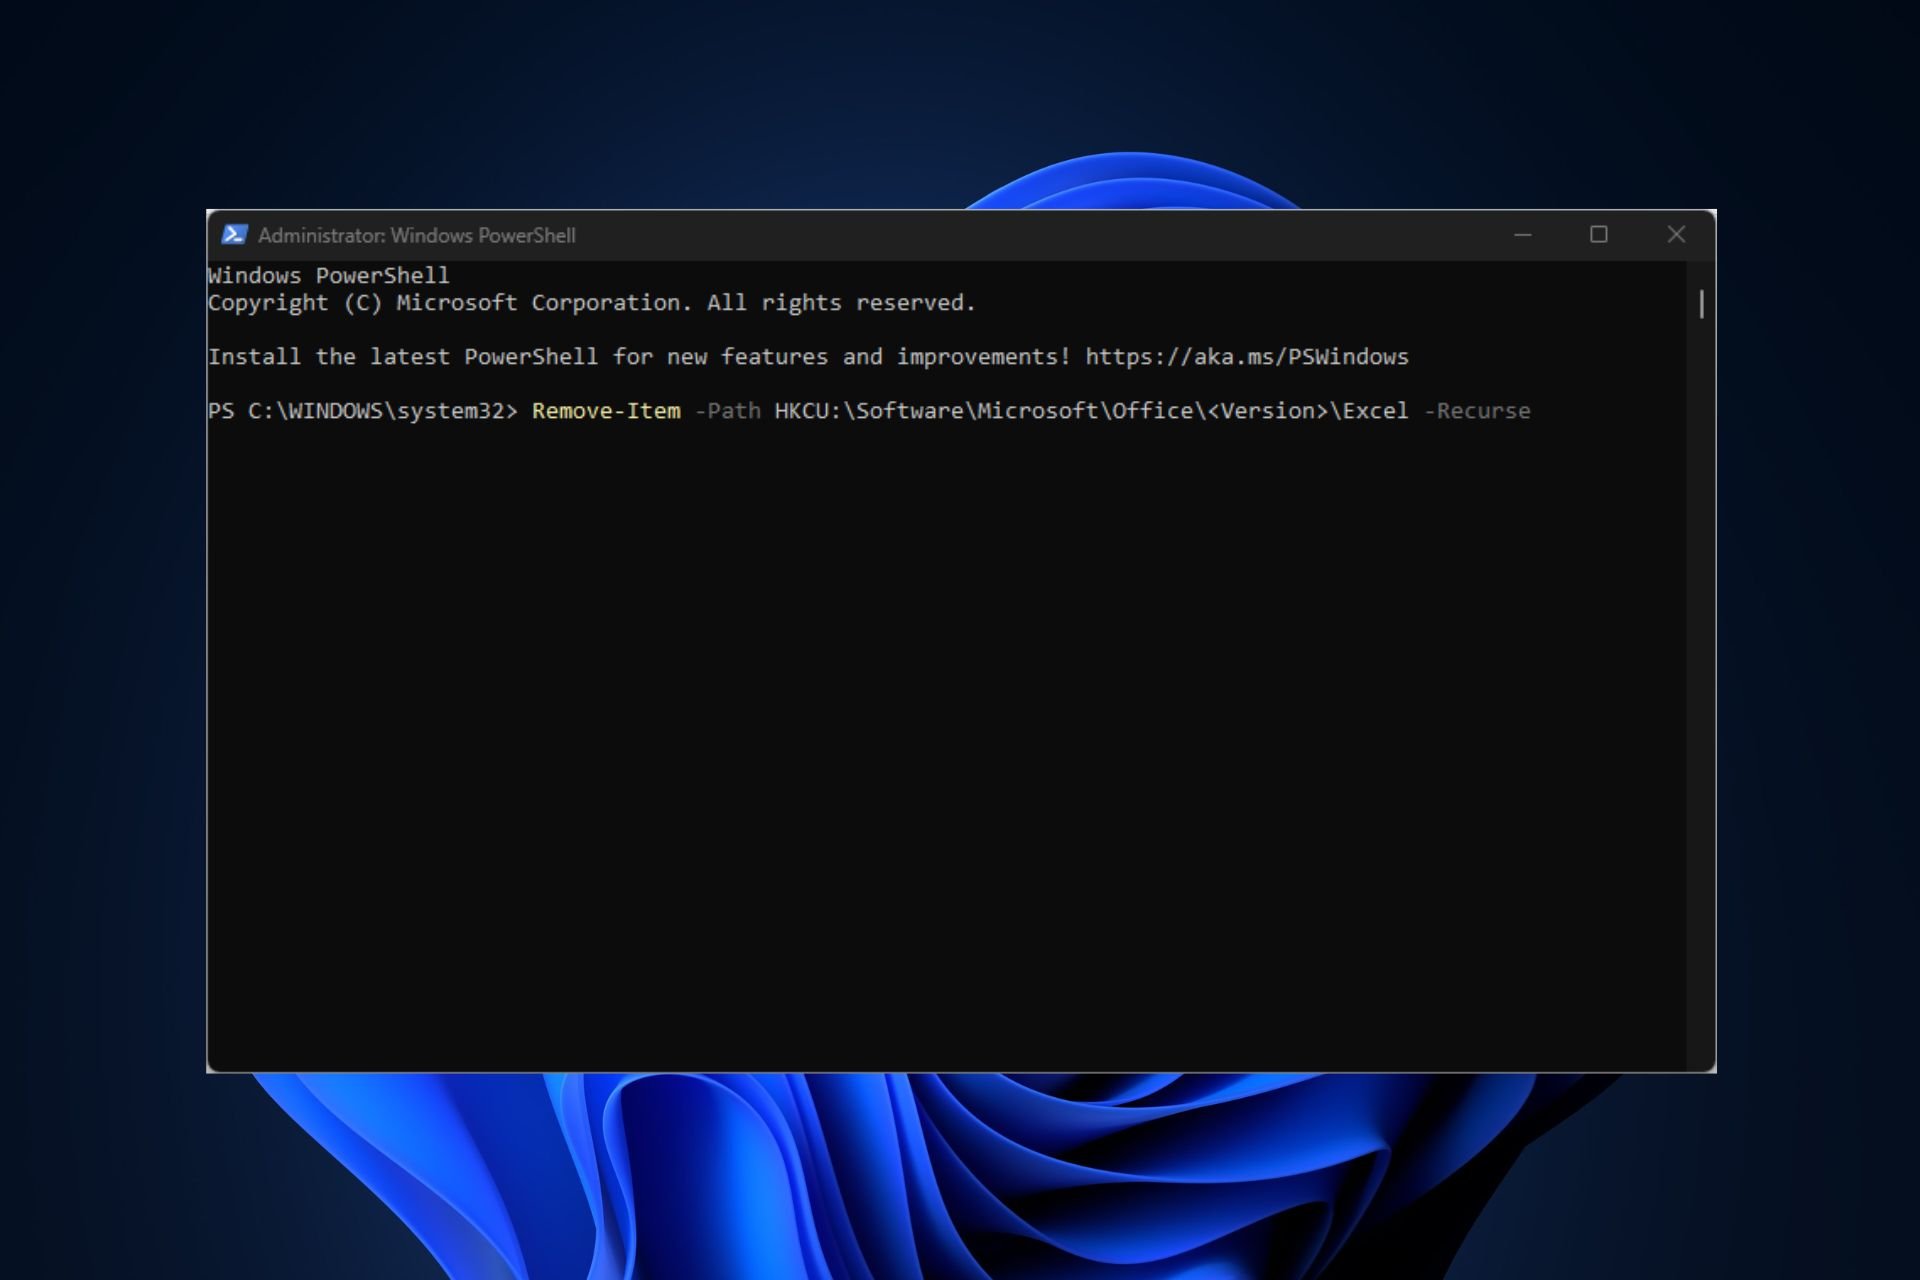The width and height of the screenshot is (1920, 1280).
Task: Click 'Administrator: Windows PowerShell' window title
Action: (417, 235)
